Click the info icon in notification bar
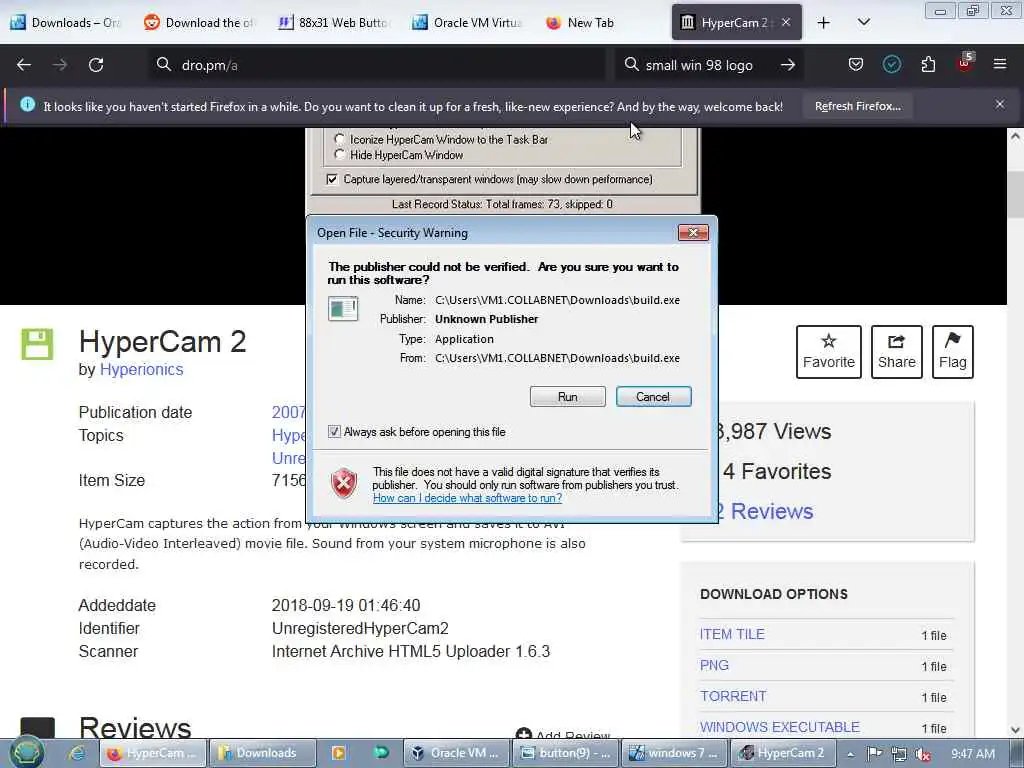This screenshot has width=1024, height=768. (27, 104)
